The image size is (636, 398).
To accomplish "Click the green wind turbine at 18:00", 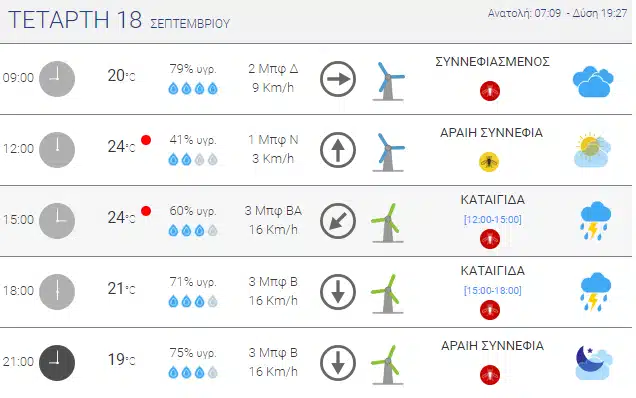I will point(388,294).
